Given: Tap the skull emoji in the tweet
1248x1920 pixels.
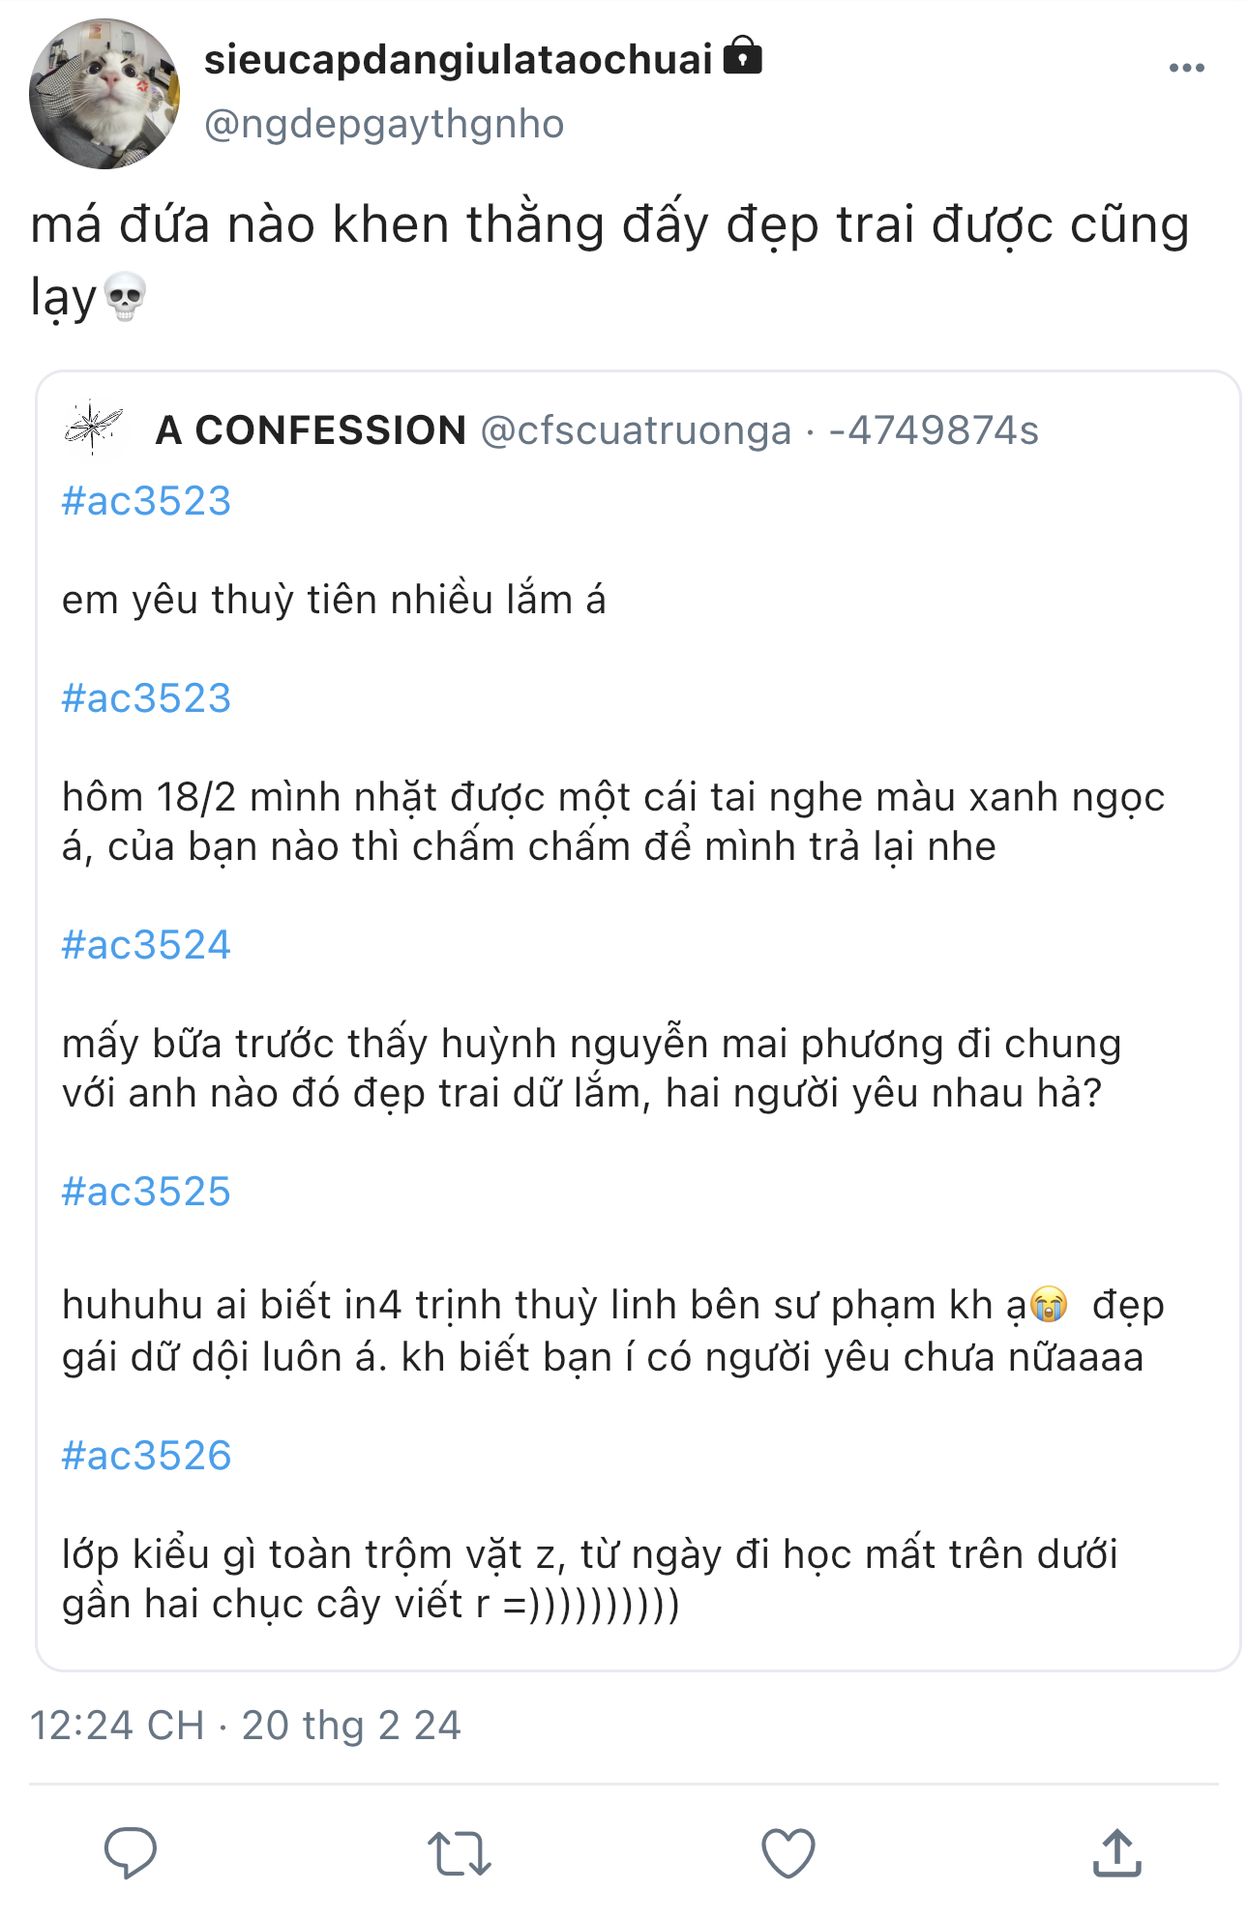Looking at the screenshot, I should 125,297.
